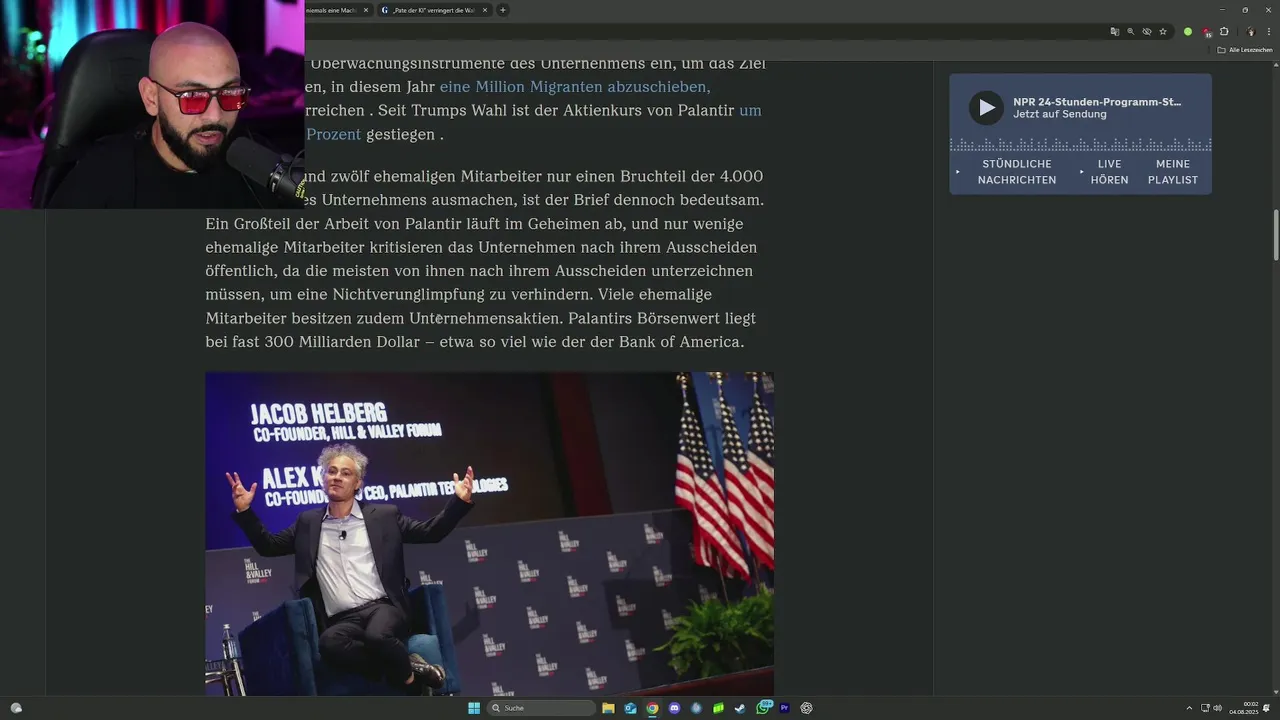Close the 'niemals eine Macht' tab

tap(366, 10)
